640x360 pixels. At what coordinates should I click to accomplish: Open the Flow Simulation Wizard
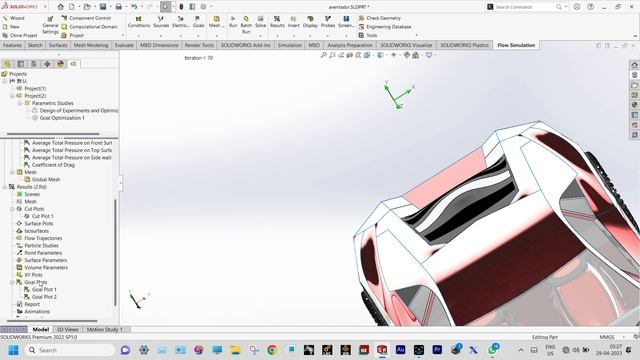coord(14,18)
